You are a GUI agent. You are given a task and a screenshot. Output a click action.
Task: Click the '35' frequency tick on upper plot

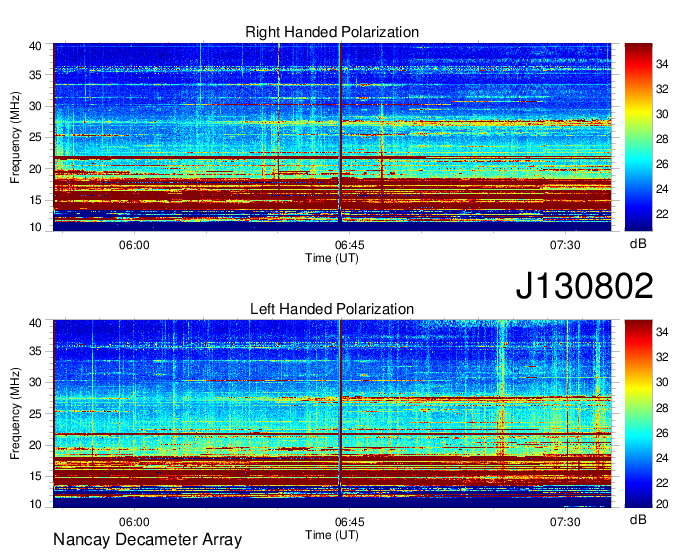tap(35, 75)
